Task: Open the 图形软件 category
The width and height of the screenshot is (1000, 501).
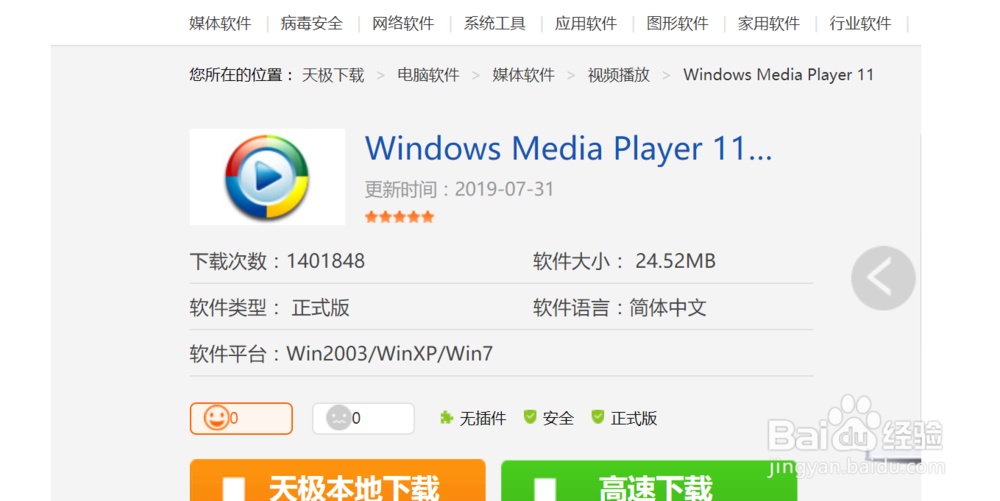Action: coord(677,24)
